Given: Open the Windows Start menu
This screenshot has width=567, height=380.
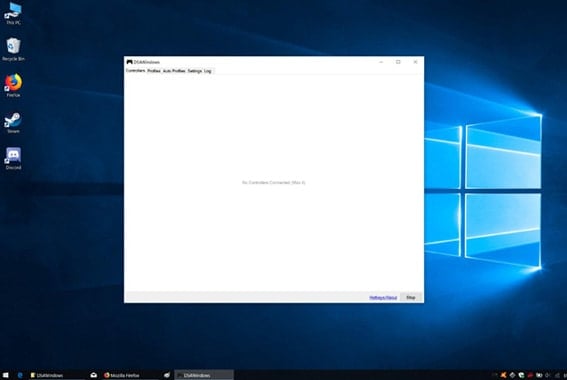Looking at the screenshot, I should click(5, 375).
